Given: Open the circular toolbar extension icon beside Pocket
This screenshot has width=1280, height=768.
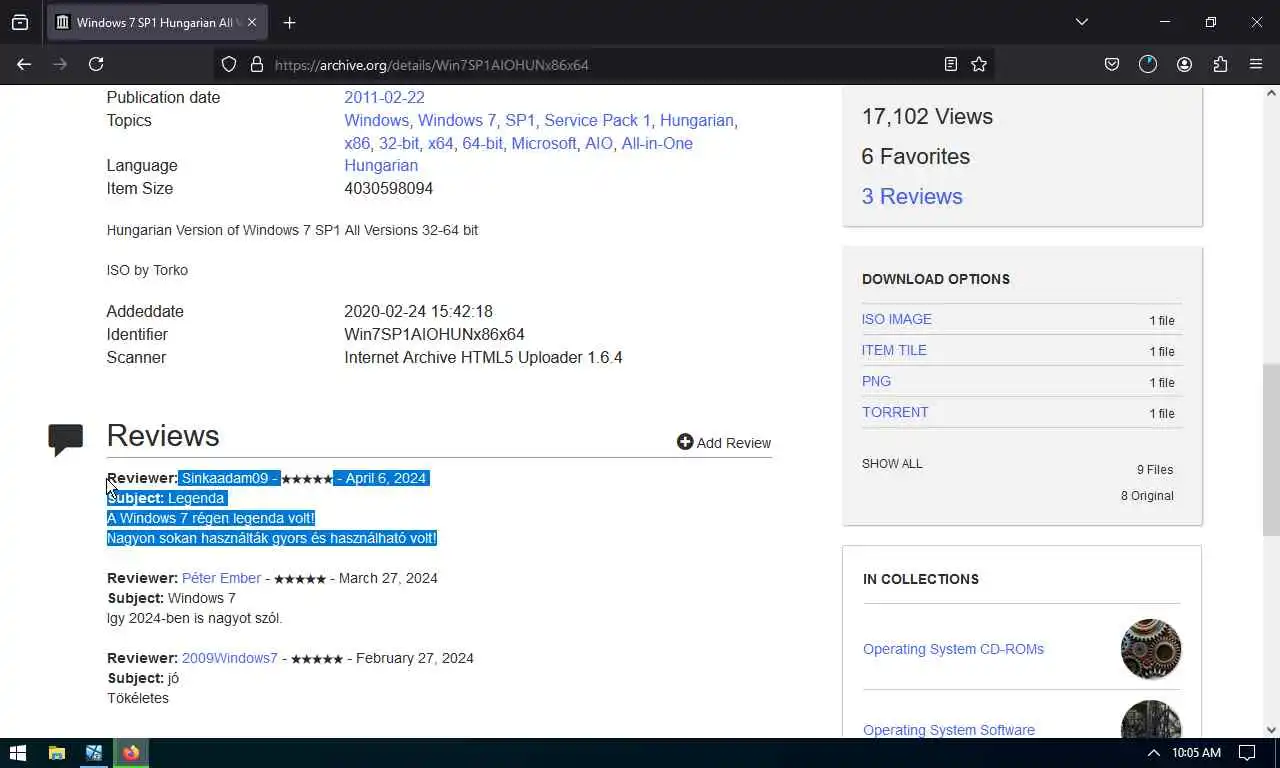Looking at the screenshot, I should 1148,64.
